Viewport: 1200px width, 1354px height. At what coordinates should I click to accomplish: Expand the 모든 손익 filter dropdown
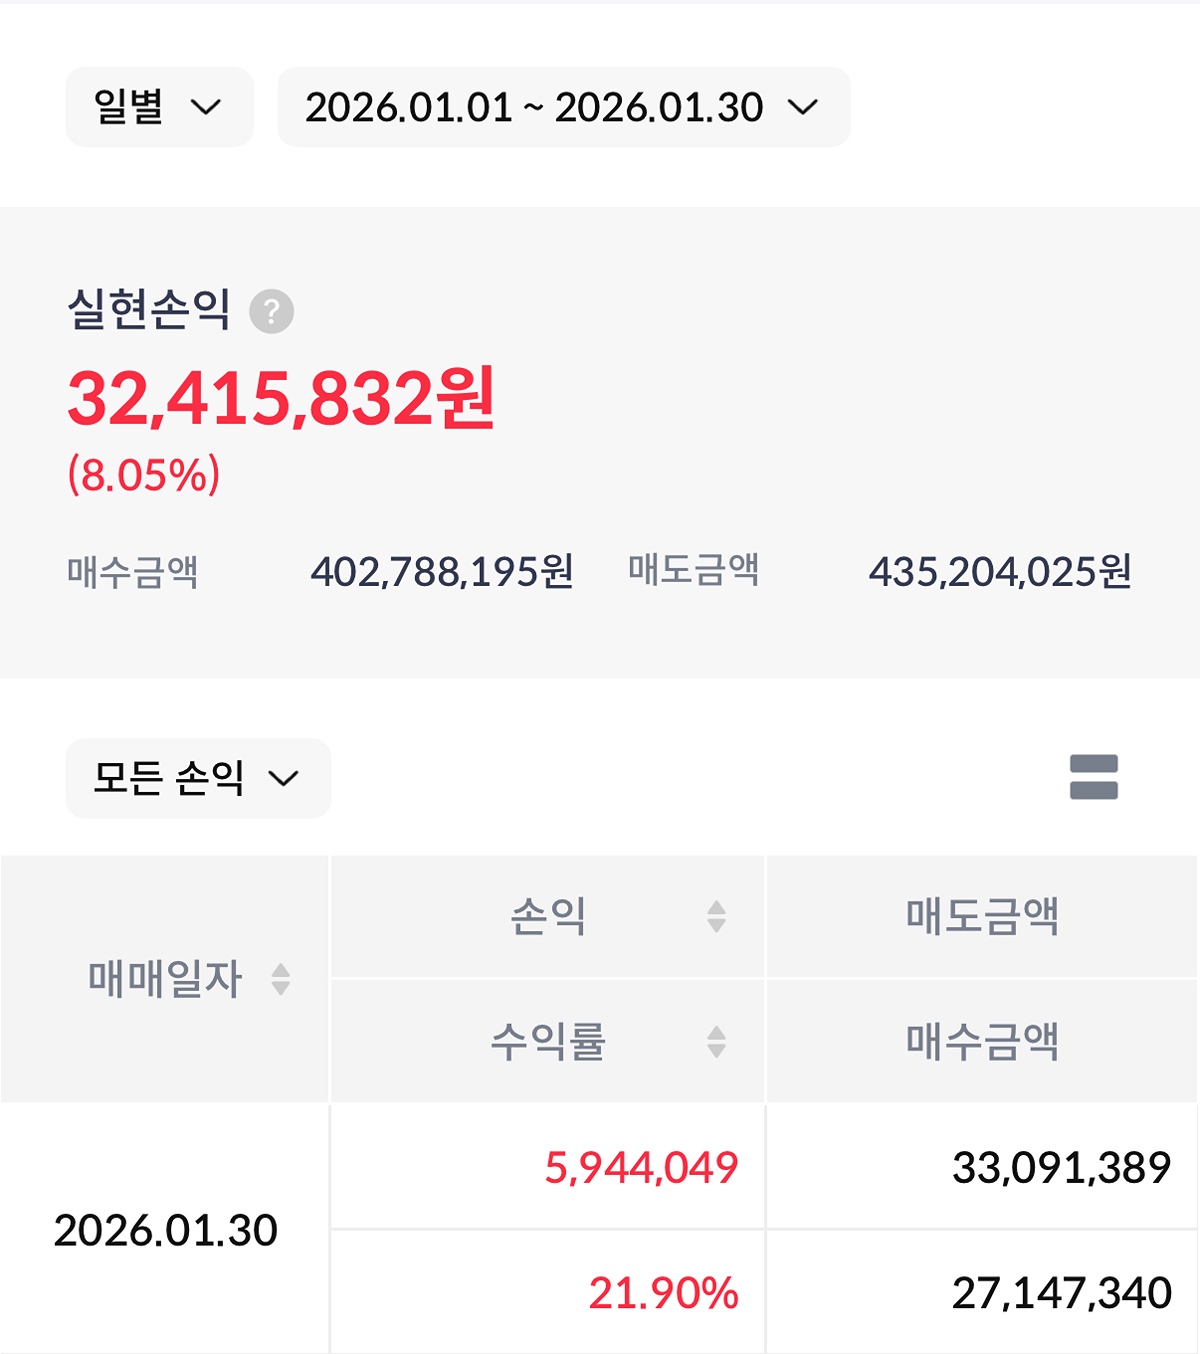point(197,778)
